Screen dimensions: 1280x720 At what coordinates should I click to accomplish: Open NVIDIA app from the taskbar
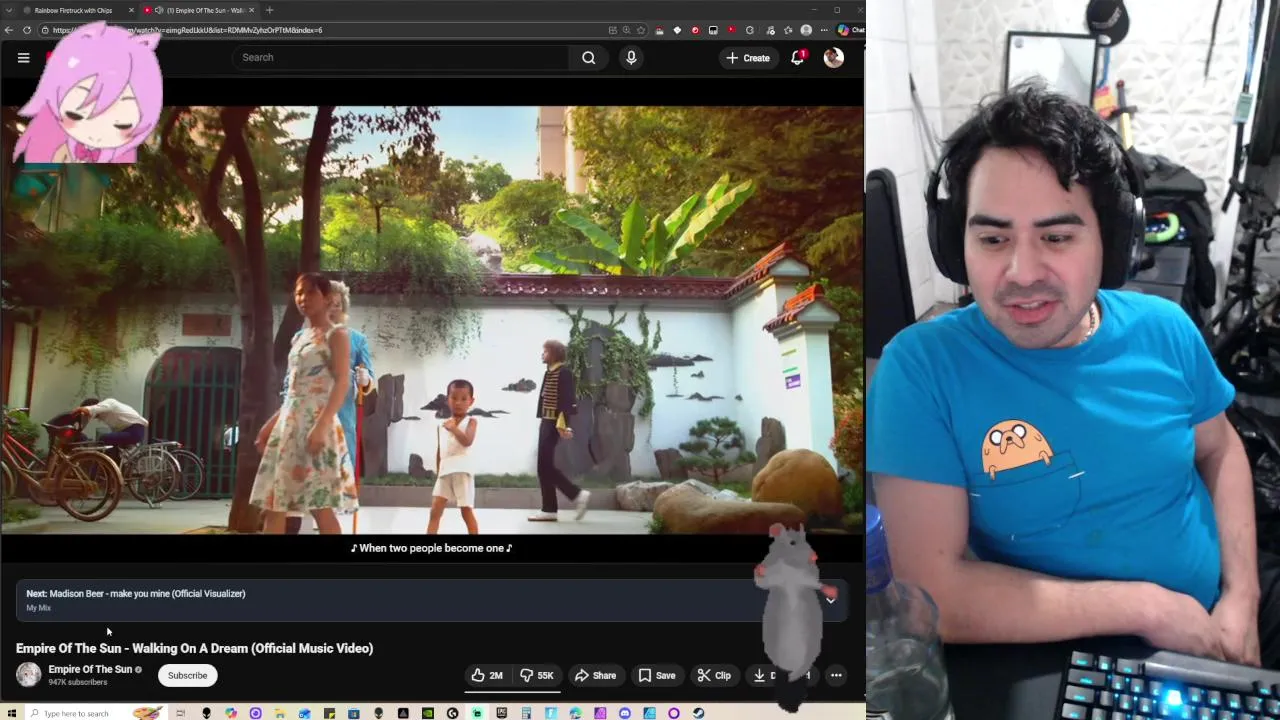point(427,713)
